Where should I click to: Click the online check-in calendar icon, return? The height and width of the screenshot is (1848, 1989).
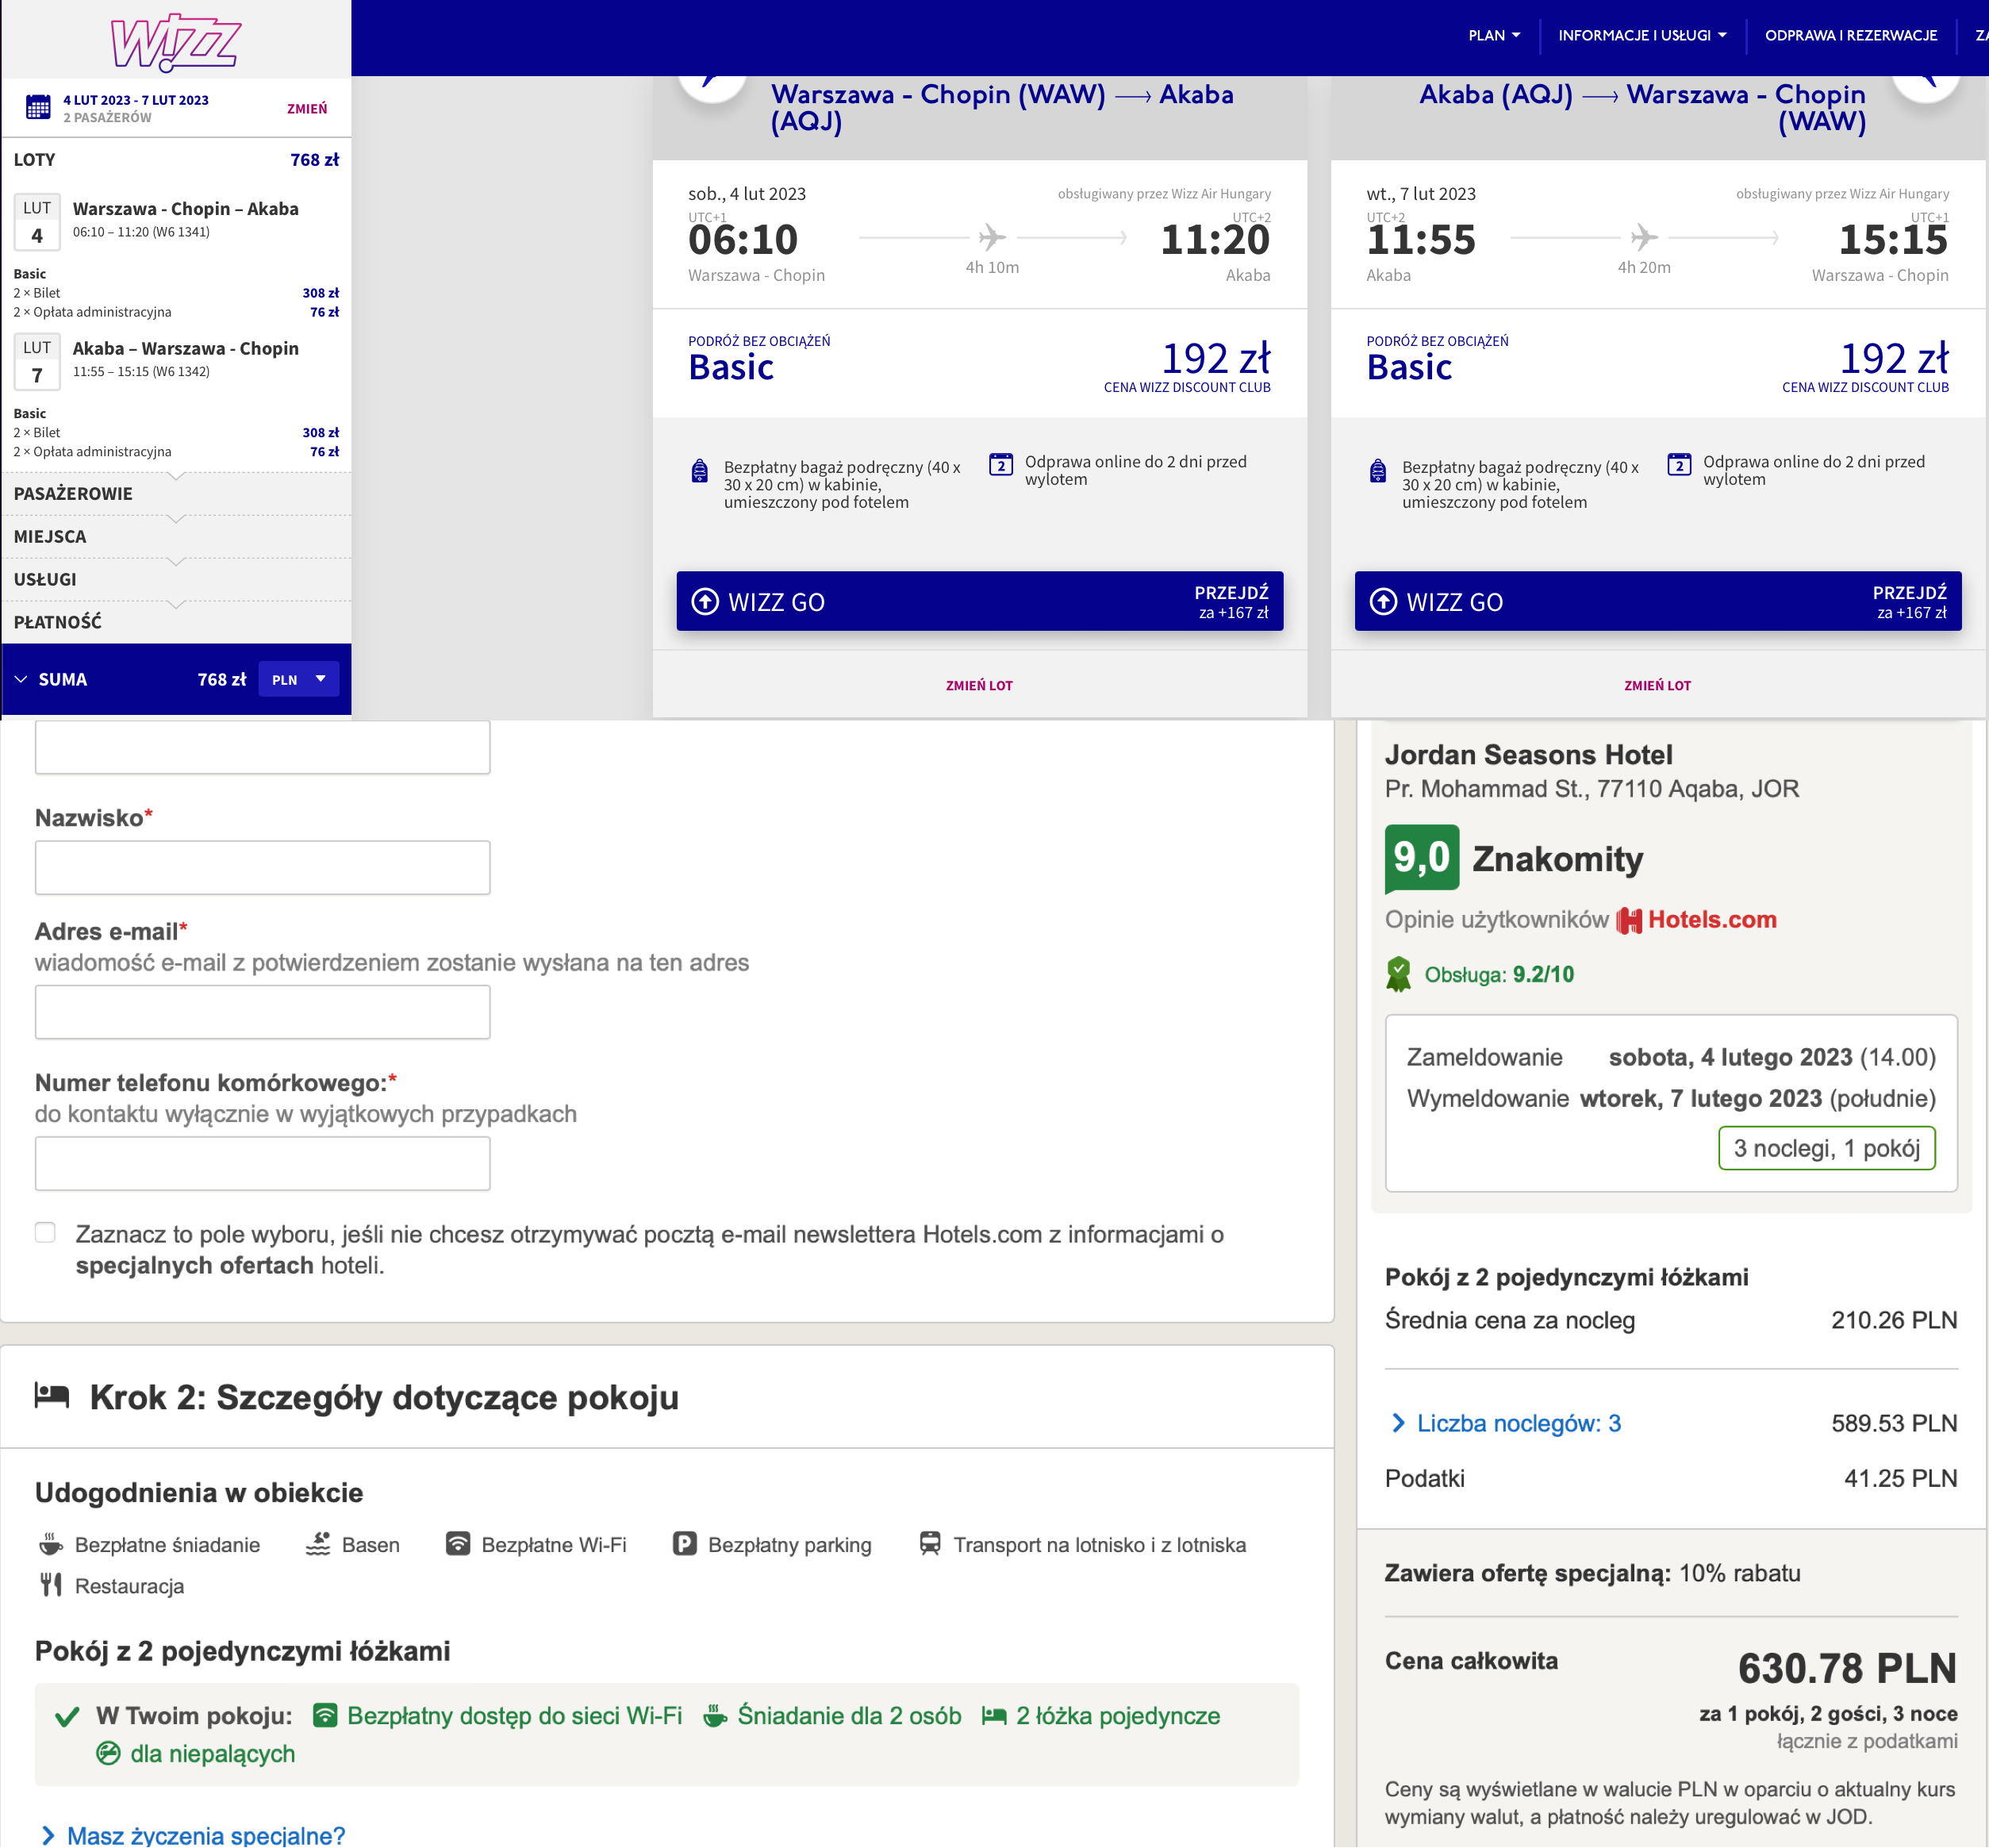(x=1679, y=465)
